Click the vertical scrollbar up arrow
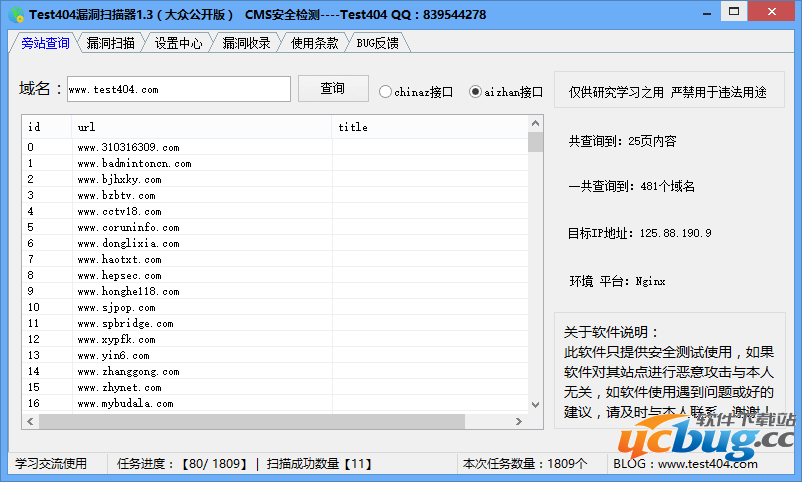This screenshot has width=802, height=482. click(x=536, y=123)
